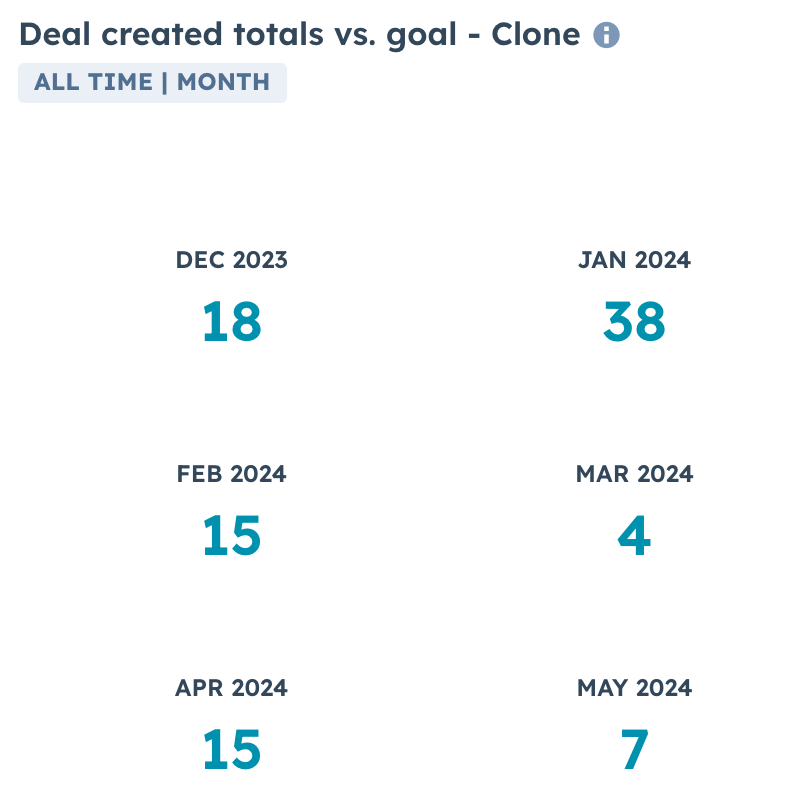
Task: Open the January 2024 value of 38
Action: (x=634, y=323)
